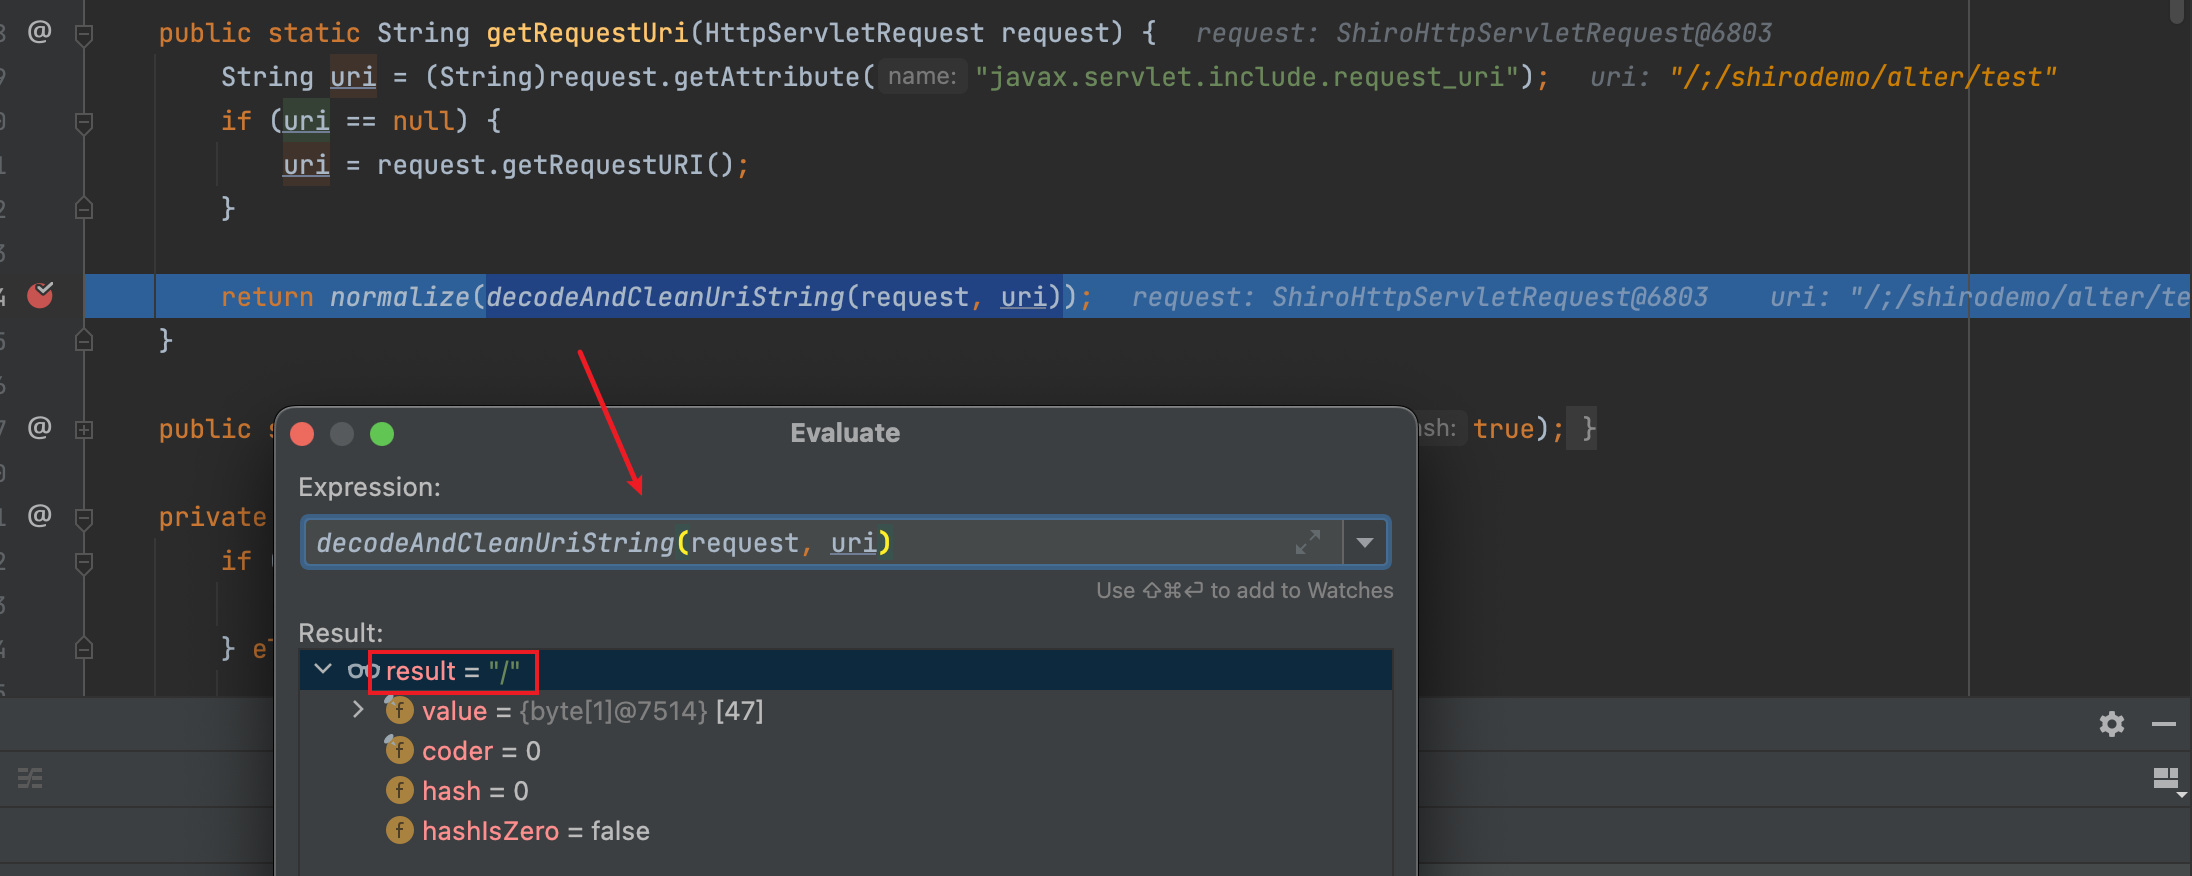Image resolution: width=2192 pixels, height=876 pixels.
Task: Click the glasses watch icon beside result
Action: click(361, 670)
